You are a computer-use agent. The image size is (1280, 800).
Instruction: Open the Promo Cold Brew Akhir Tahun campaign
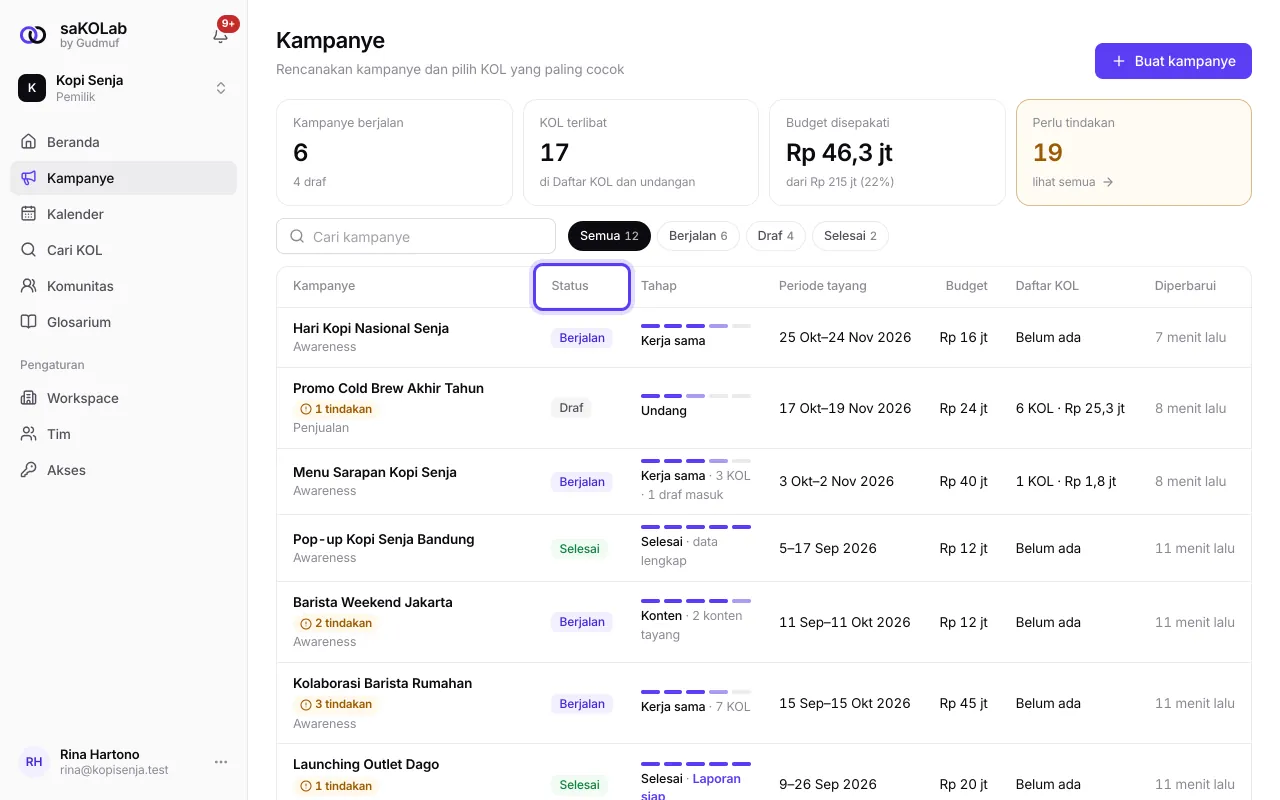click(388, 388)
